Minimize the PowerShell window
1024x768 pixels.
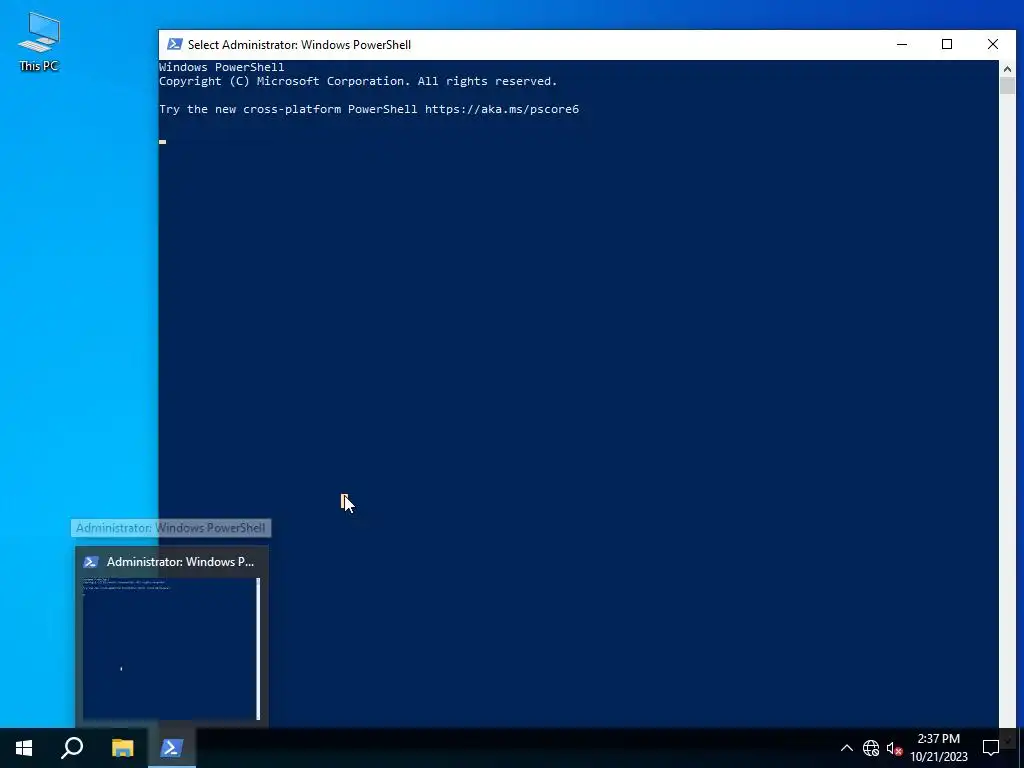point(902,44)
